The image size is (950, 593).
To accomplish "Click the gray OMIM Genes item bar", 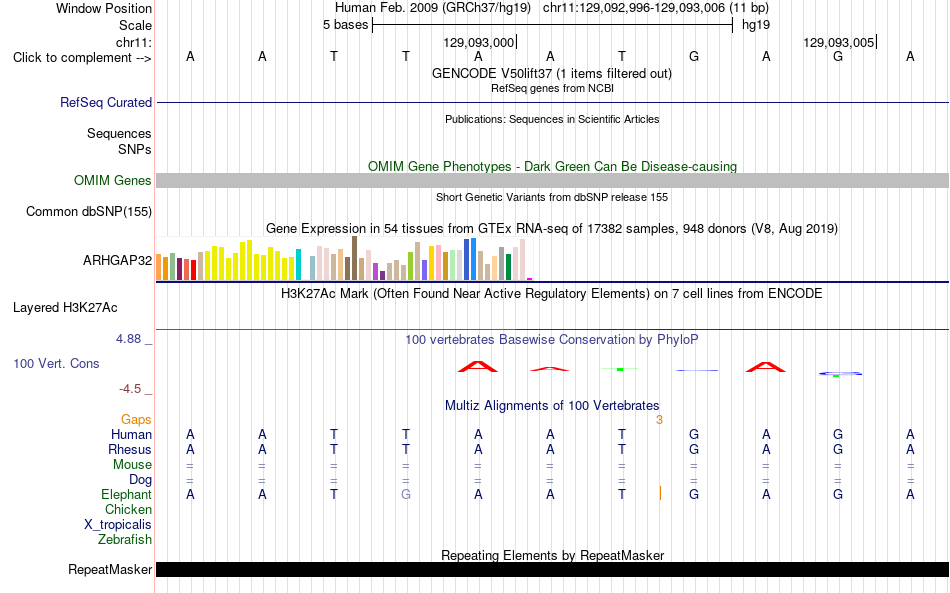I will point(552,181).
